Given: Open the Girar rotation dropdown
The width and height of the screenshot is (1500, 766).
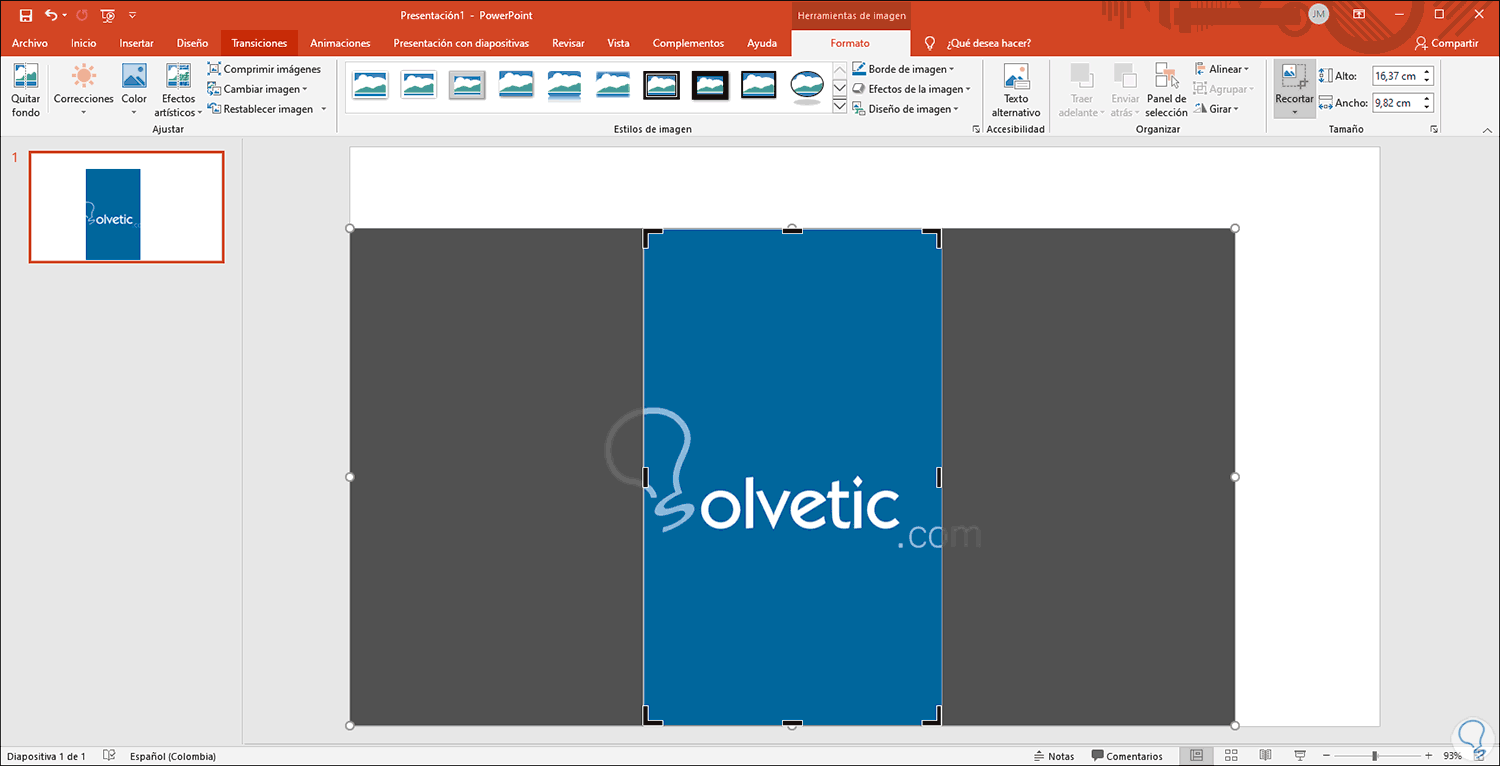Looking at the screenshot, I should (1217, 109).
